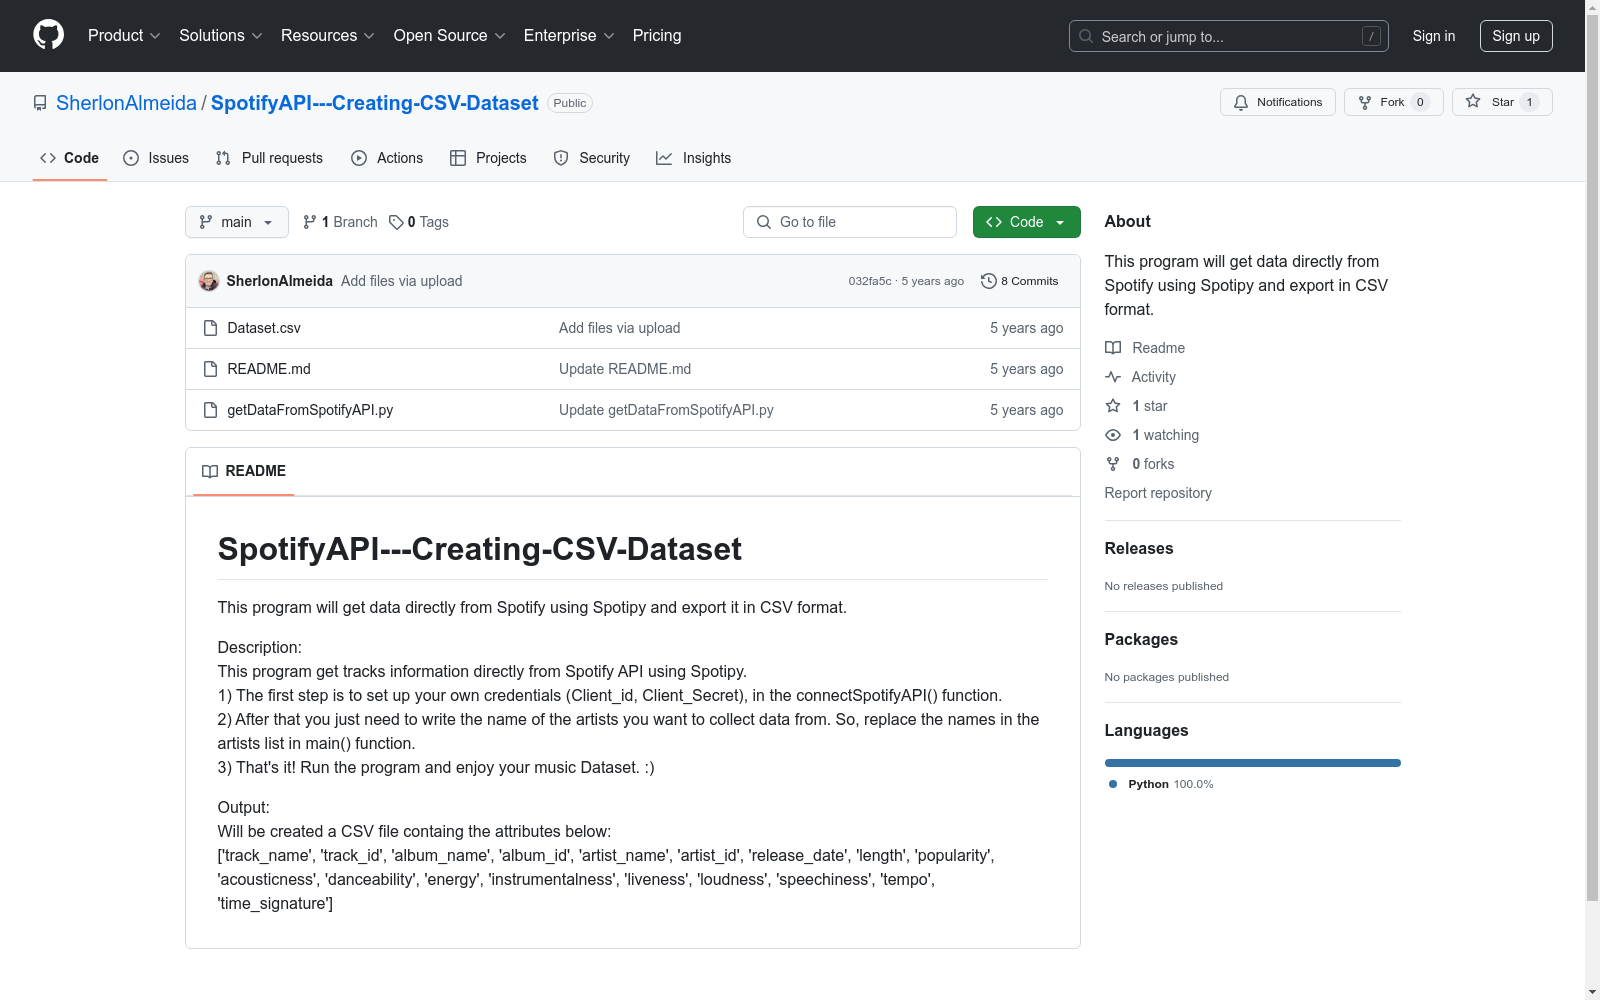View the Insights tab
This screenshot has width=1600, height=1000.
[x=693, y=158]
